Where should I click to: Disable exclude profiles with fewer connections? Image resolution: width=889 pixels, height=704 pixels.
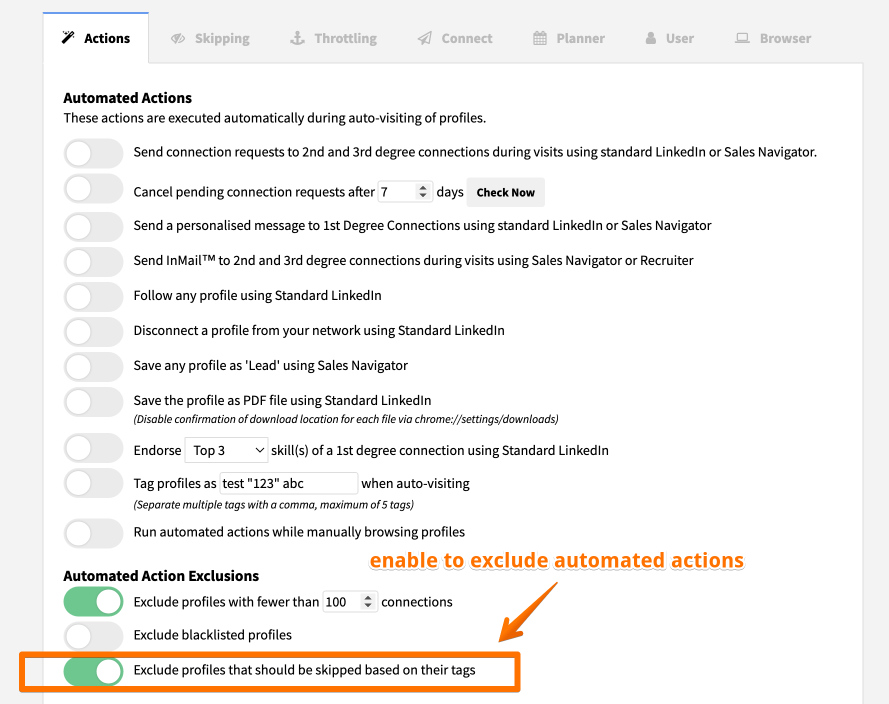(x=94, y=601)
